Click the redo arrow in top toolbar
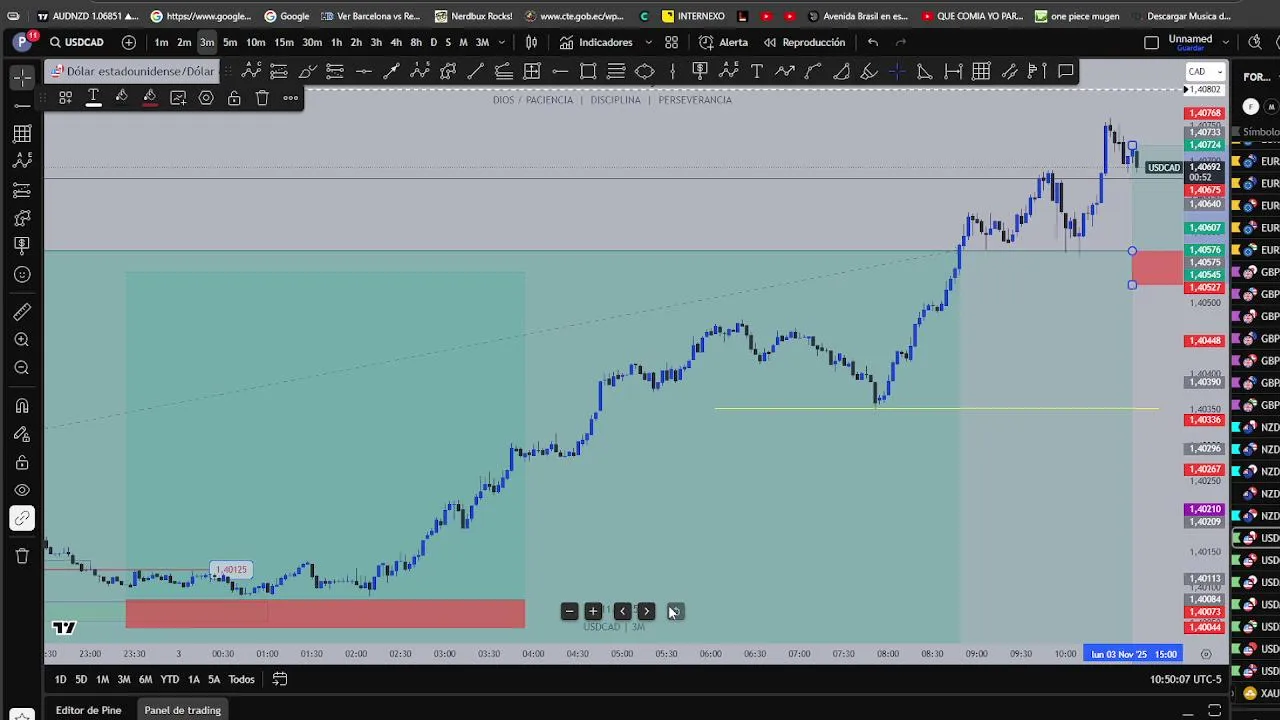Image resolution: width=1280 pixels, height=720 pixels. 901,42
